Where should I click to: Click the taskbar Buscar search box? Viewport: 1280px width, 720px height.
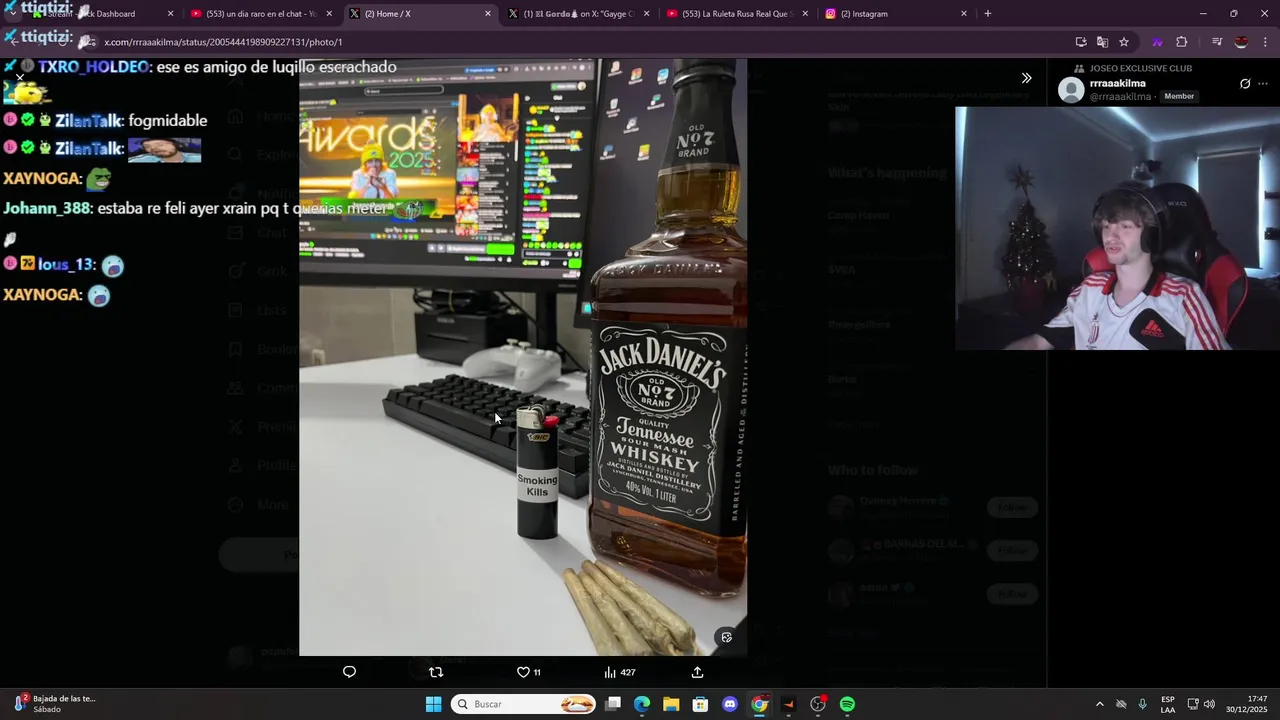coord(525,704)
